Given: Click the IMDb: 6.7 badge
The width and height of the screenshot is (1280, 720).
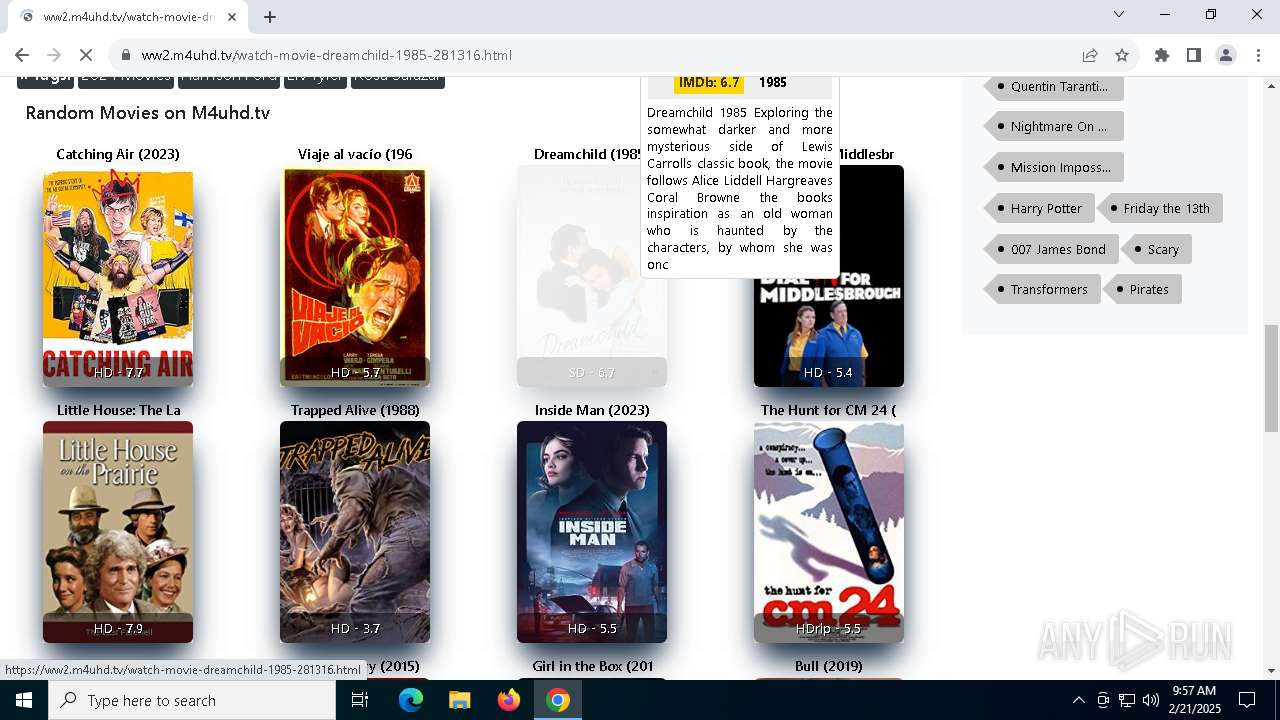Looking at the screenshot, I should click(x=709, y=83).
